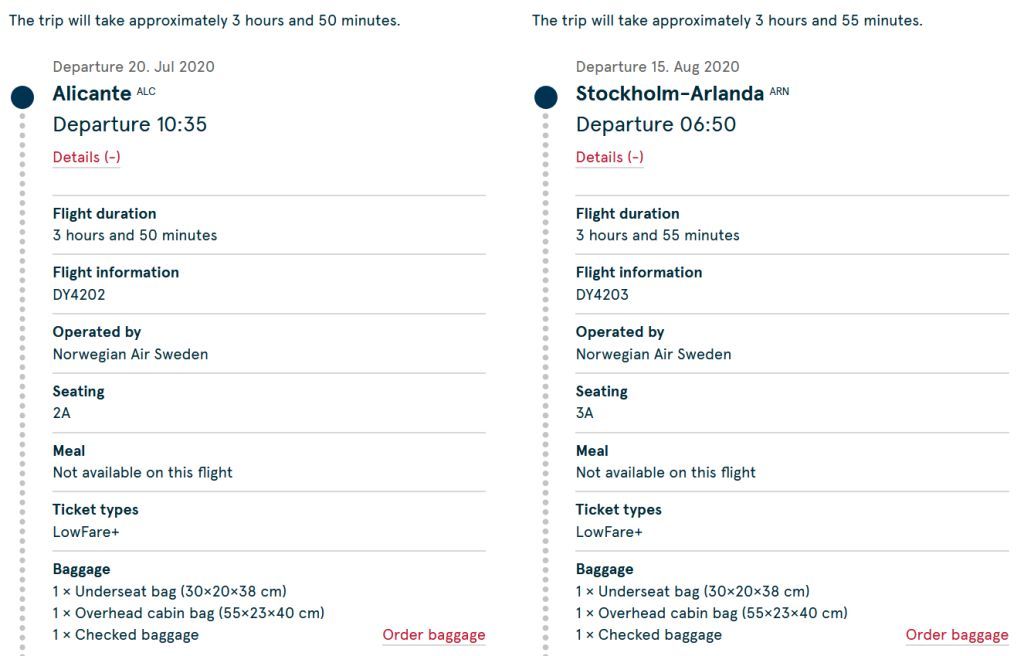This screenshot has width=1024, height=656.
Task: Click the Stockholm-Arlanda departure timeline dot
Action: point(545,97)
